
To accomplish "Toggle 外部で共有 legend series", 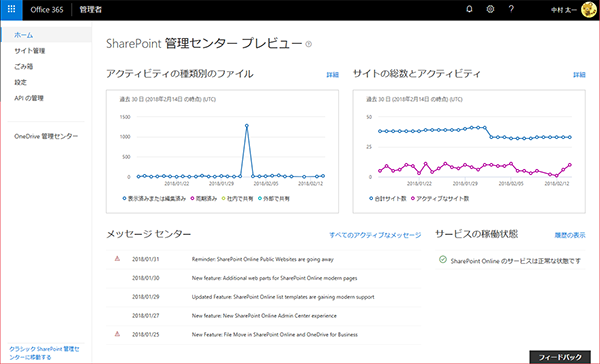I will pyautogui.click(x=274, y=198).
